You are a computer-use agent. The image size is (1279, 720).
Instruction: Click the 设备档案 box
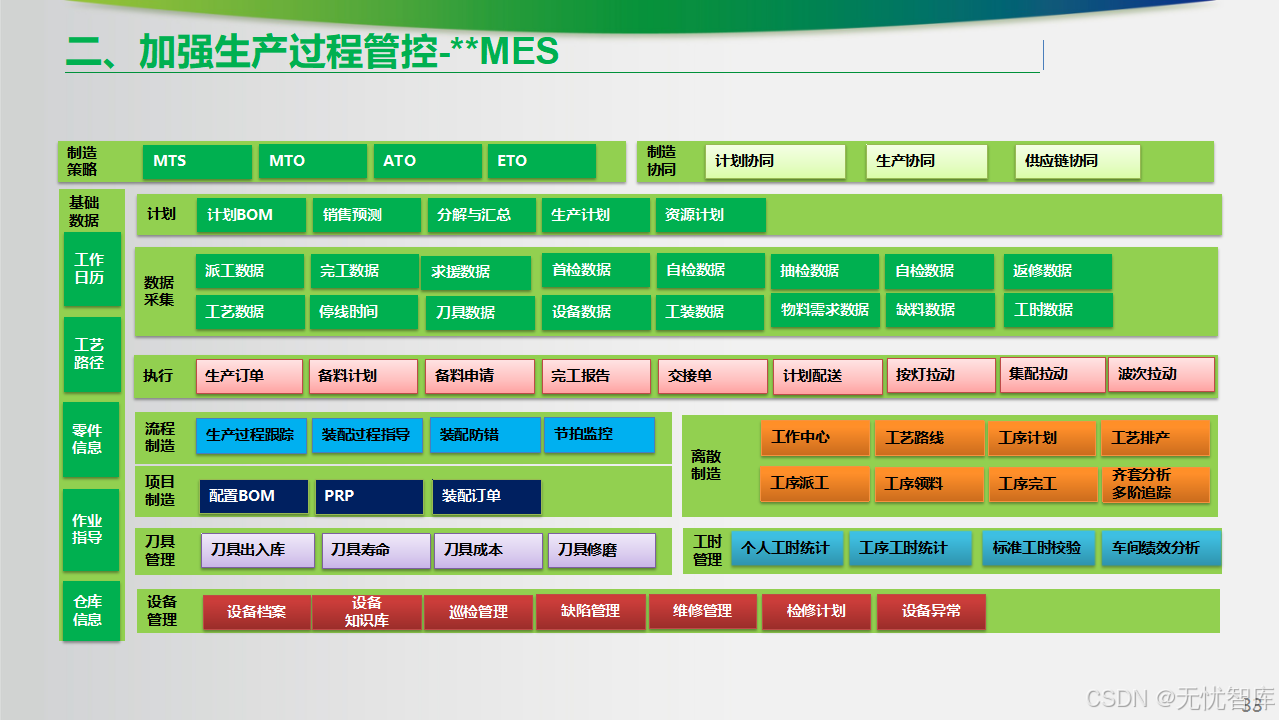[258, 612]
